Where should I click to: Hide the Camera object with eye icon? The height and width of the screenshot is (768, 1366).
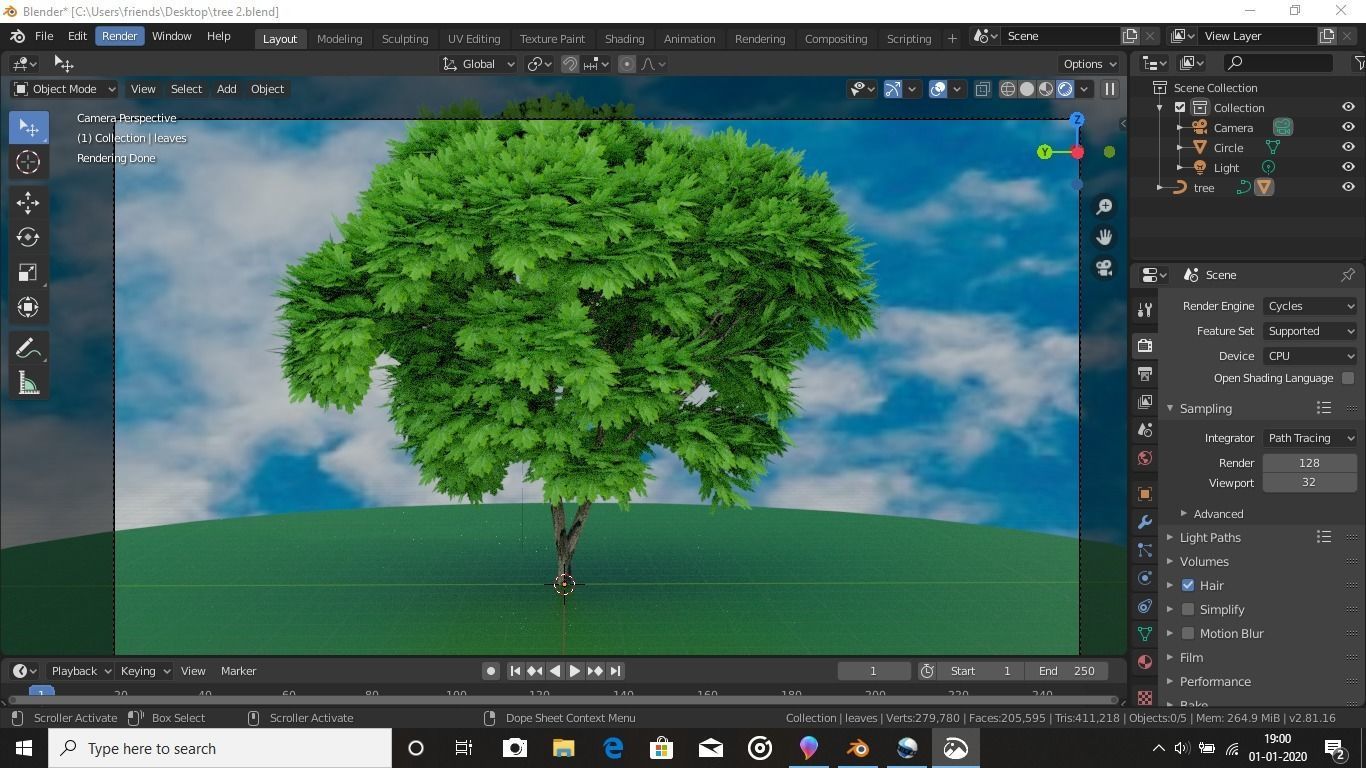pos(1348,127)
